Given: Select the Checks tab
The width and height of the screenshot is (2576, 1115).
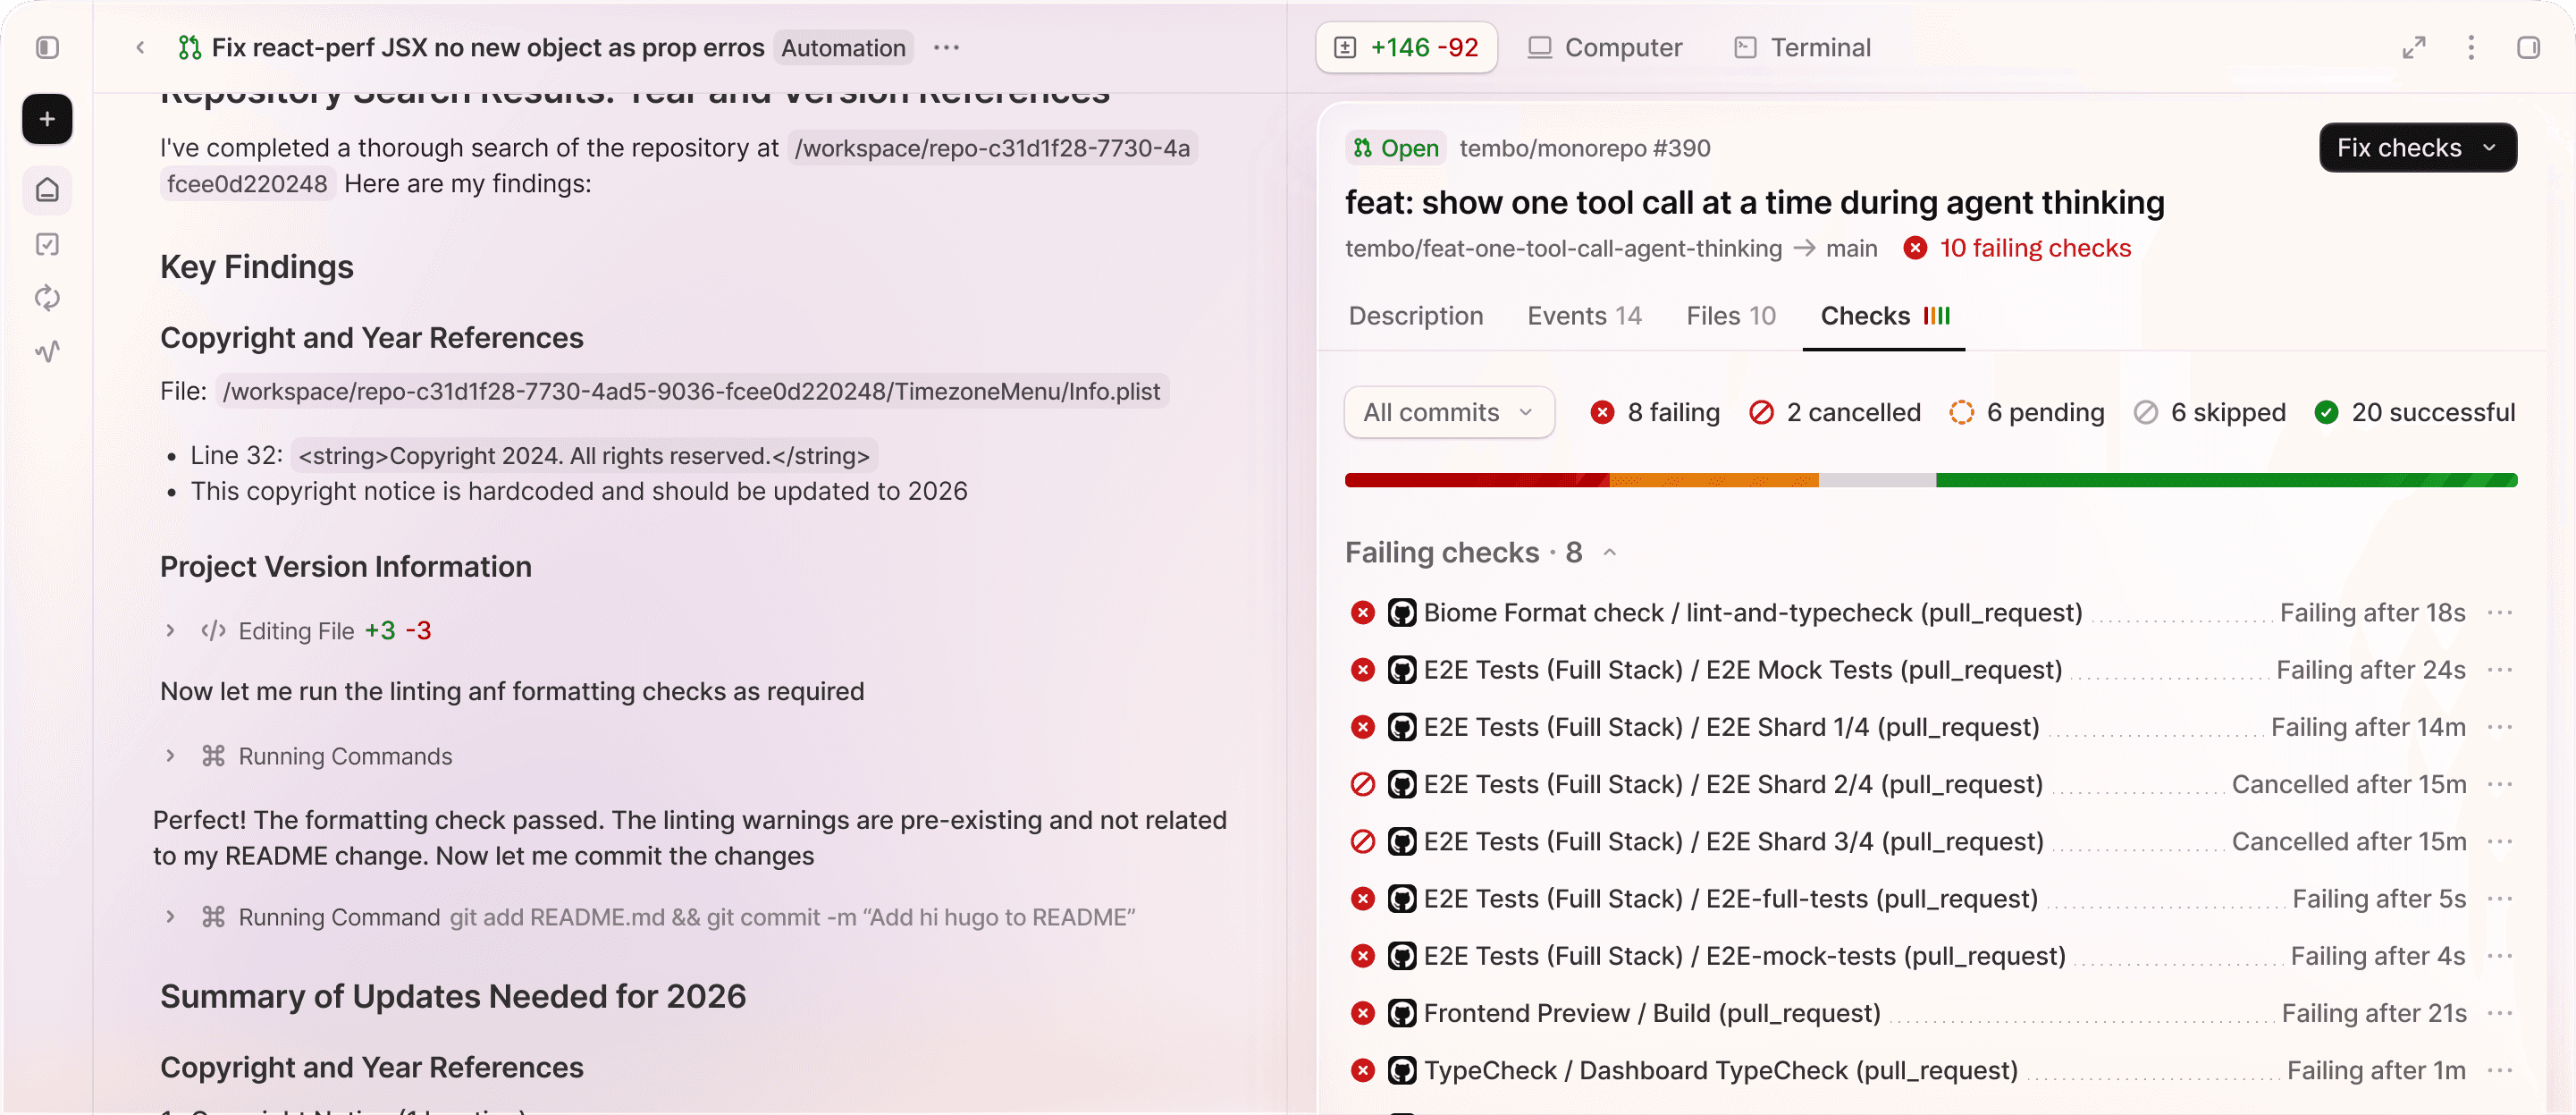Looking at the screenshot, I should (1884, 316).
